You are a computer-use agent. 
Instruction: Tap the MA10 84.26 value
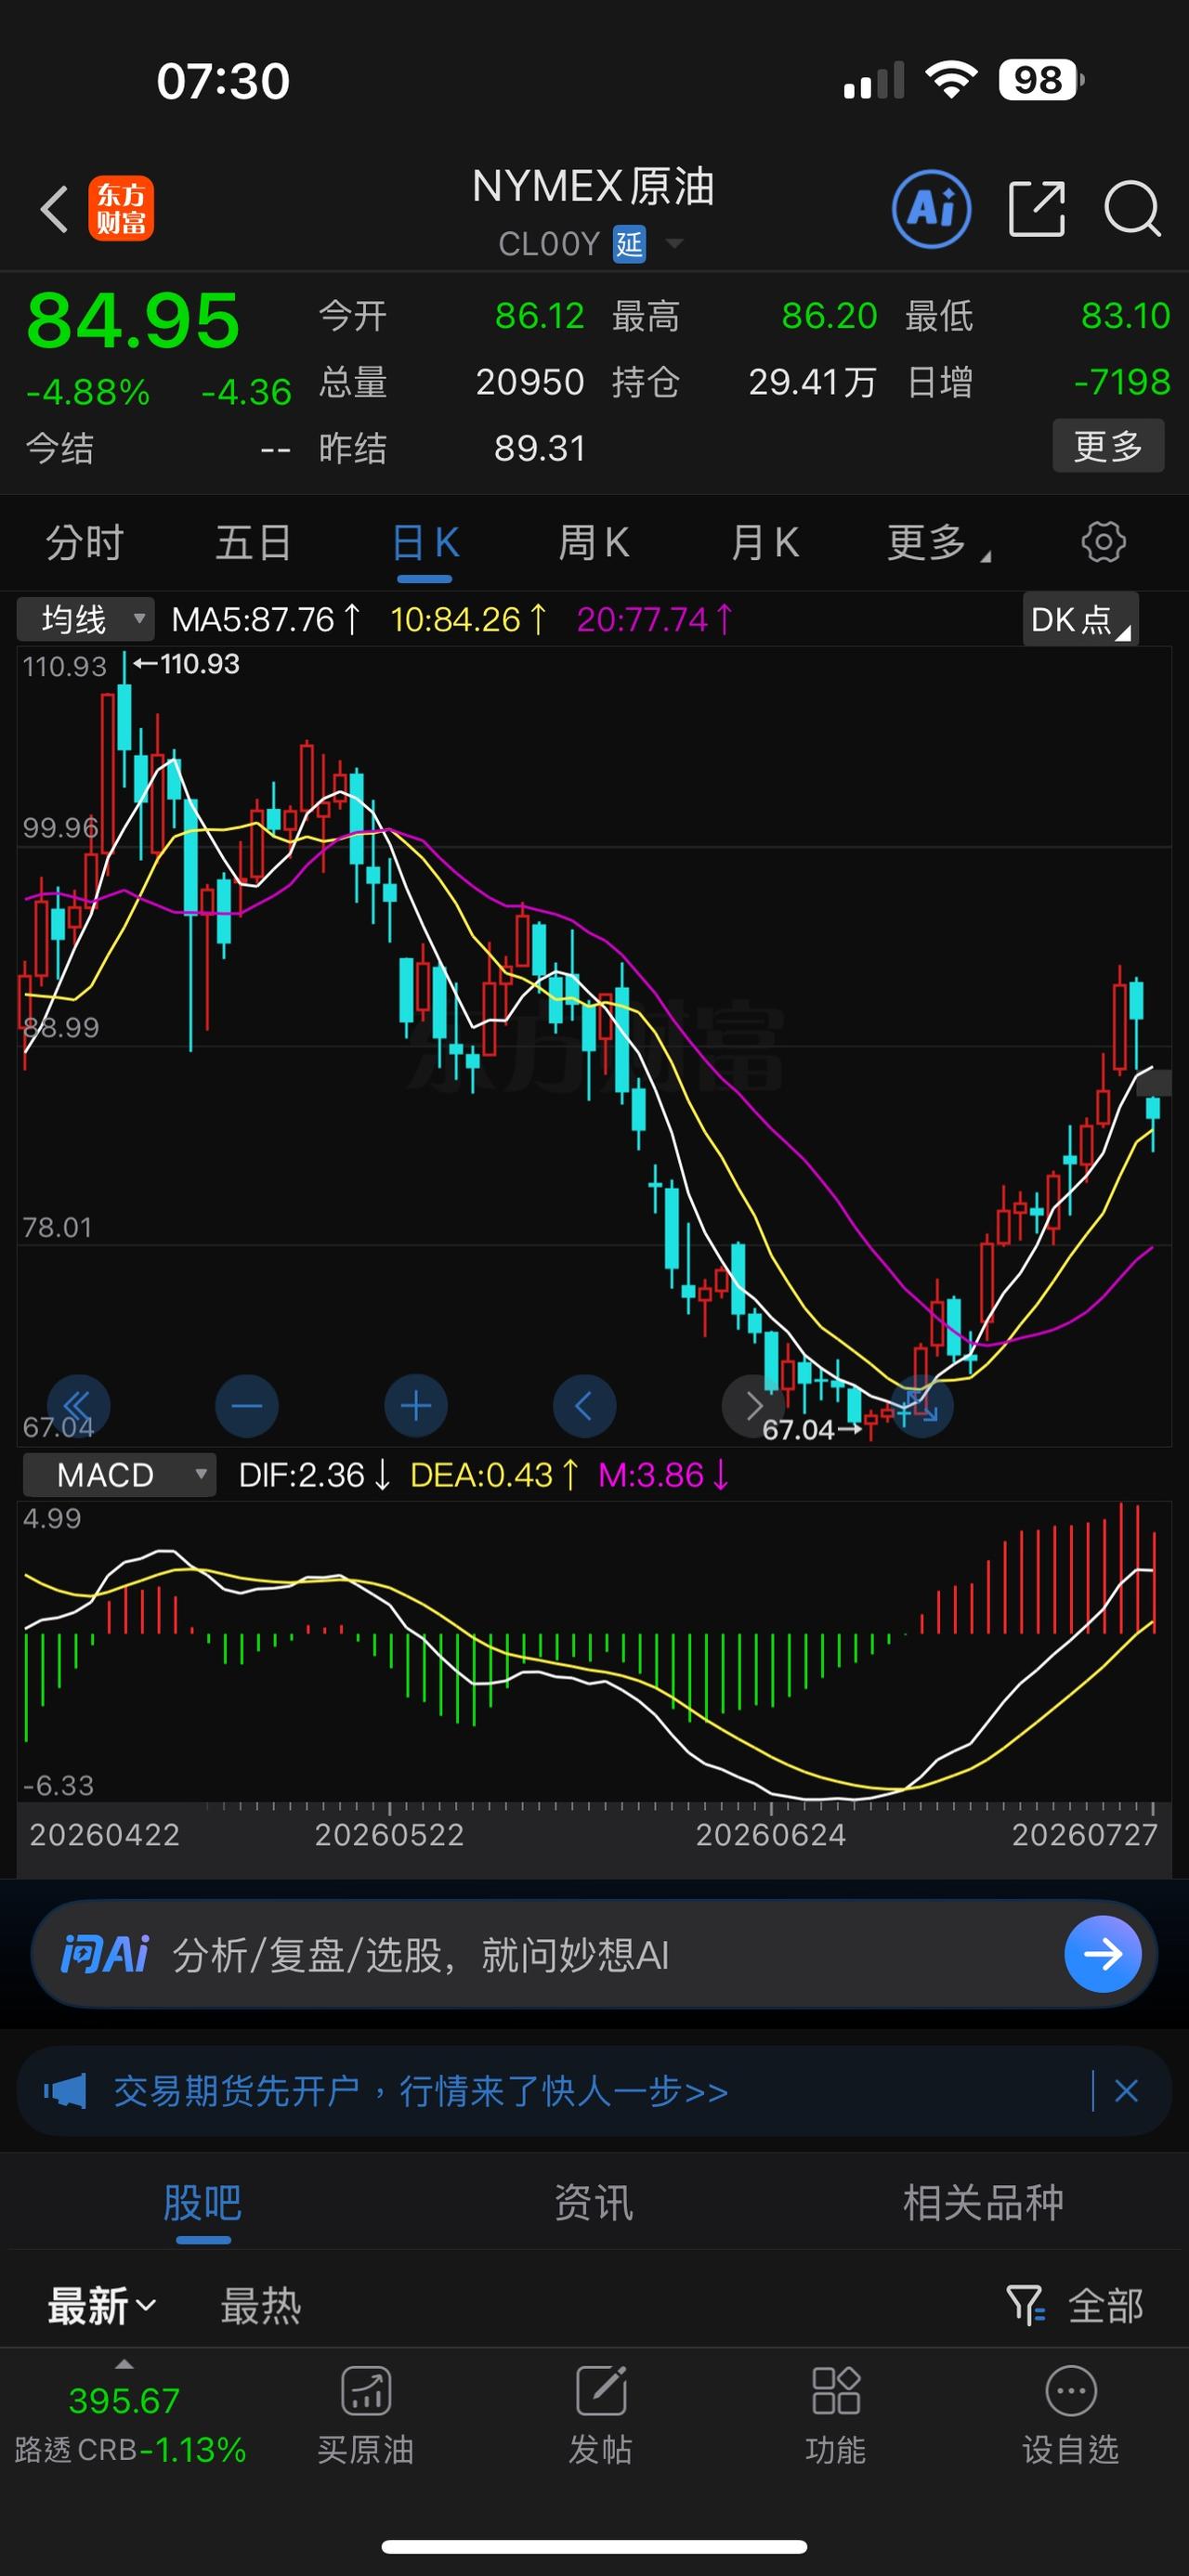pos(468,620)
